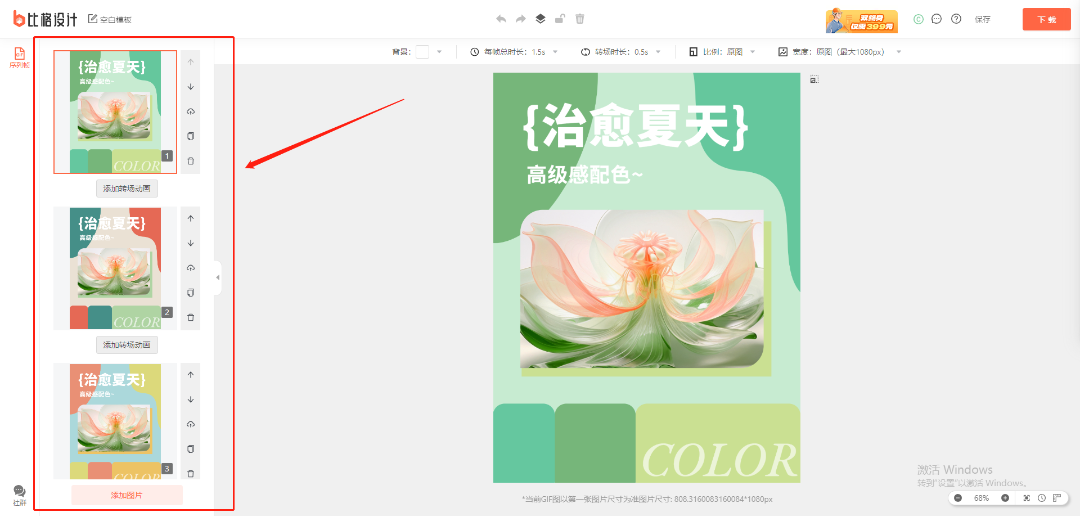Move frame 2 down with arrow icon
The width and height of the screenshot is (1080, 516).
pos(191,243)
